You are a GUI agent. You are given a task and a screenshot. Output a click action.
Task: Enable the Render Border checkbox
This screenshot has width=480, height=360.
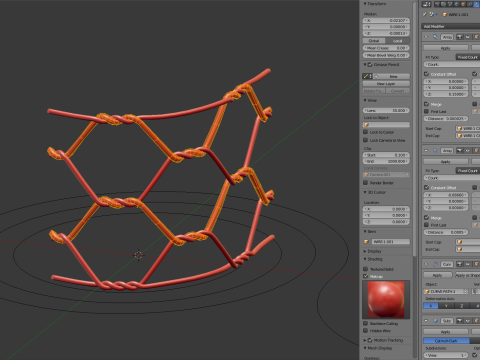[366, 183]
